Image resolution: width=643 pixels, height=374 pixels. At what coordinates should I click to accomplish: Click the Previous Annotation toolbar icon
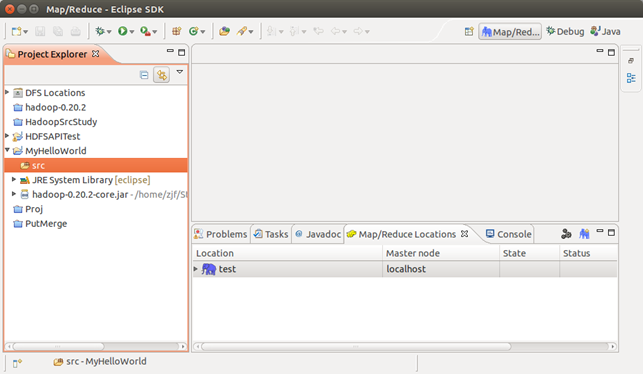click(x=294, y=31)
